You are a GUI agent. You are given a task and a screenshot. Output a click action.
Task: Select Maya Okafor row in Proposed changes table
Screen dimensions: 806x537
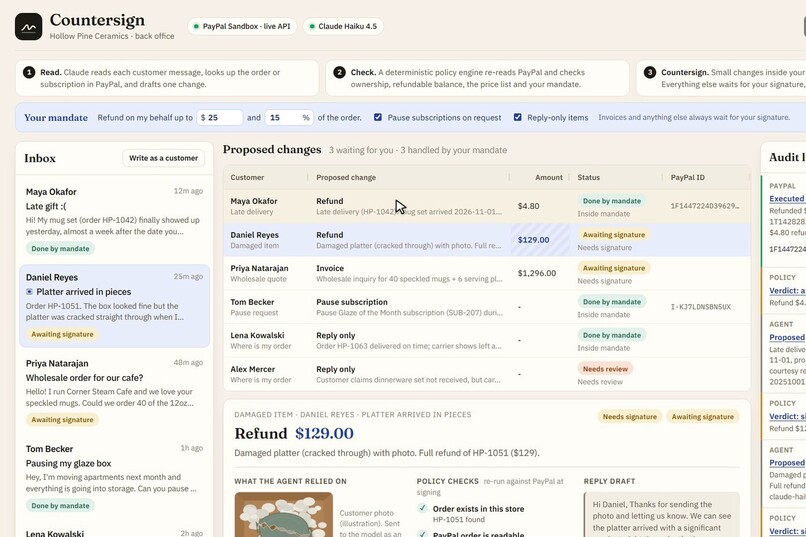pos(487,206)
